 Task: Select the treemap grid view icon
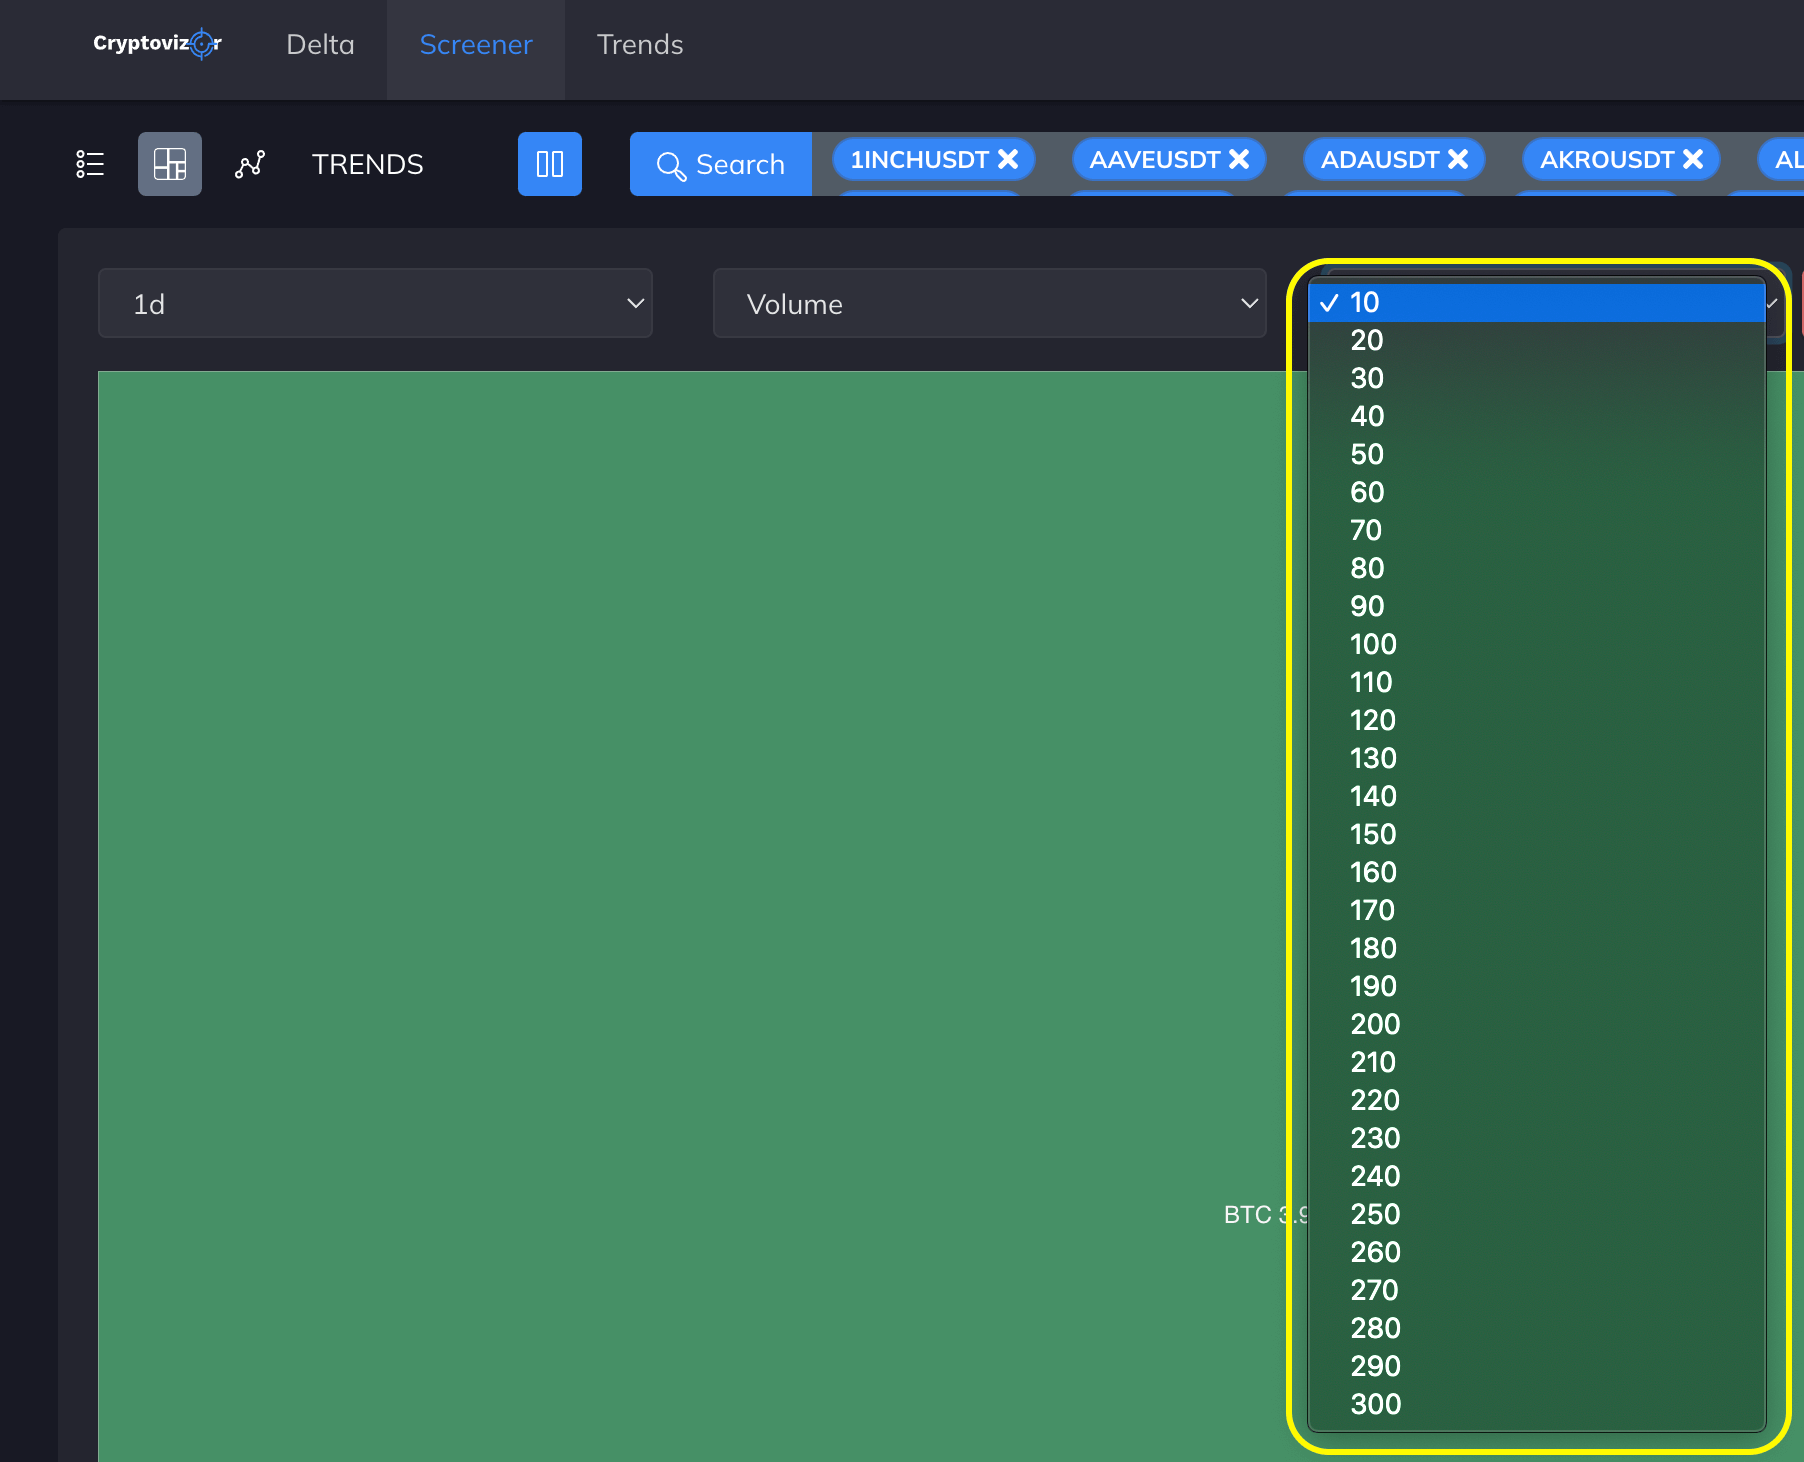(x=170, y=164)
